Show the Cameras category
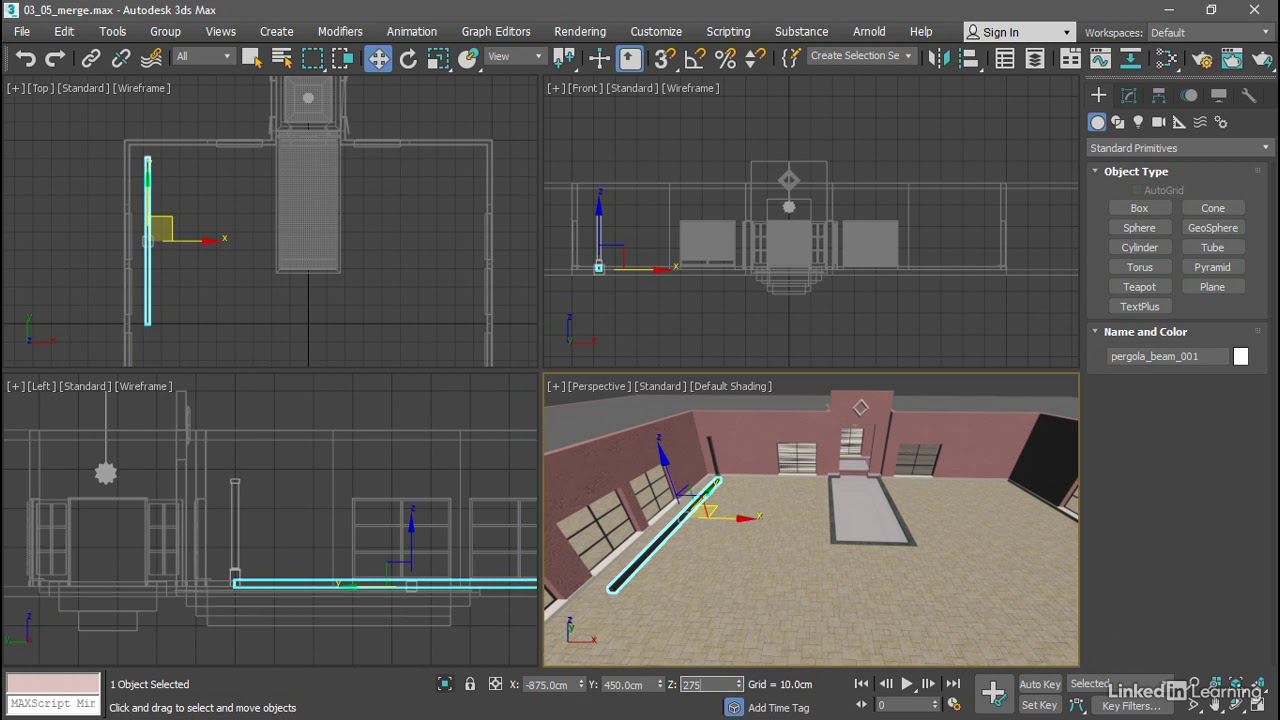 pyautogui.click(x=1158, y=122)
